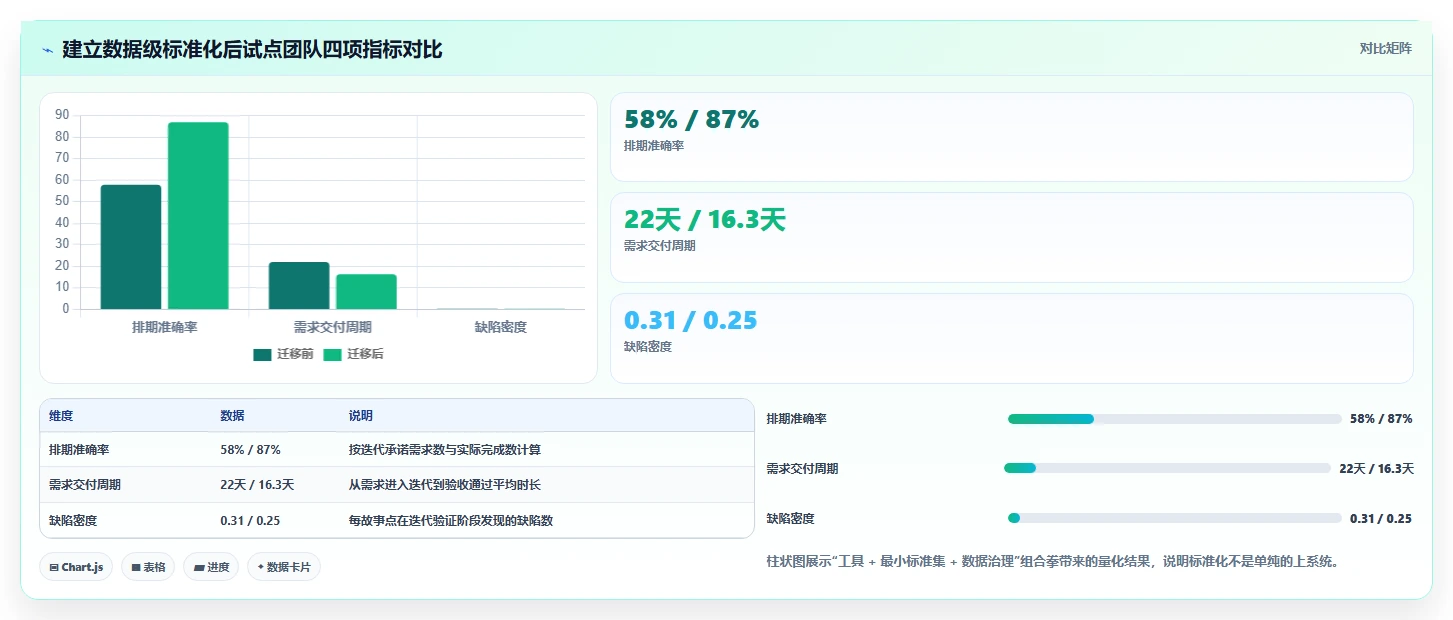Toggle the 迁移后 legend item

tap(353, 354)
